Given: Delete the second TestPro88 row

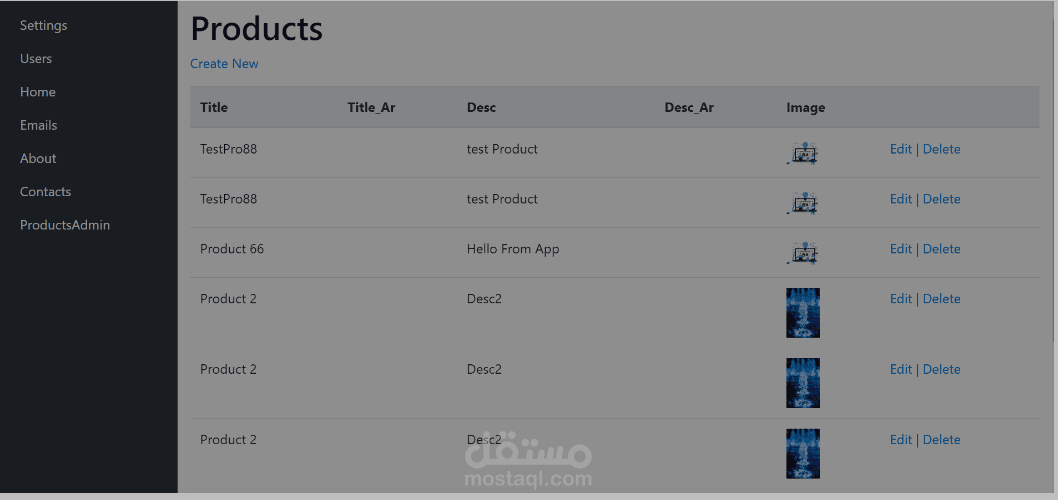Looking at the screenshot, I should click(941, 199).
